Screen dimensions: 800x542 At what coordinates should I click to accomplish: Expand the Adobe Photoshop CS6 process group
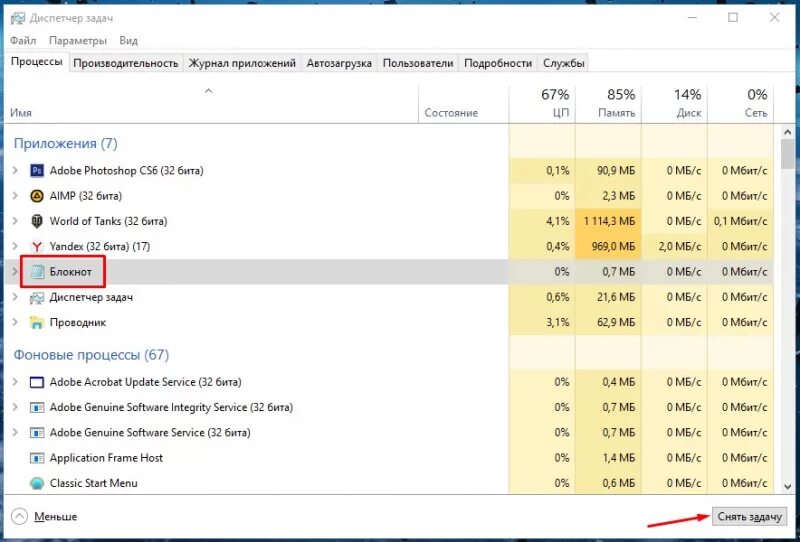click(x=15, y=170)
